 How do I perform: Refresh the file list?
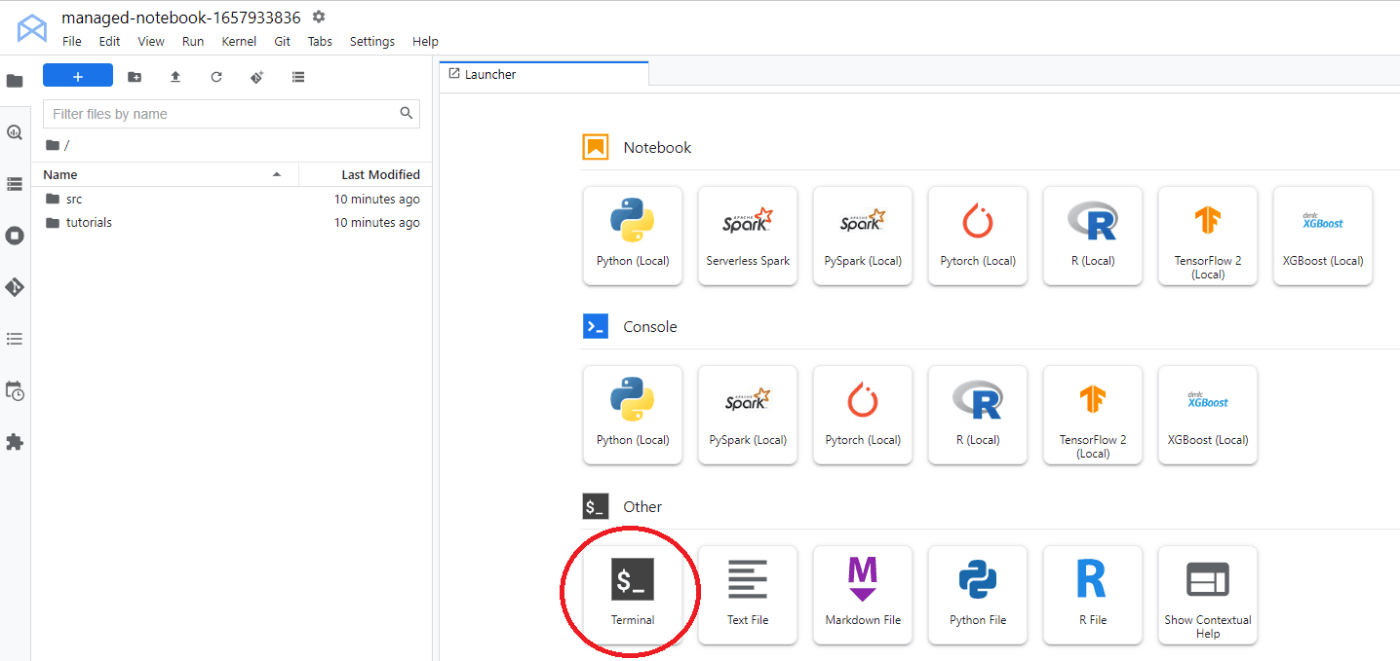pyautogui.click(x=216, y=77)
